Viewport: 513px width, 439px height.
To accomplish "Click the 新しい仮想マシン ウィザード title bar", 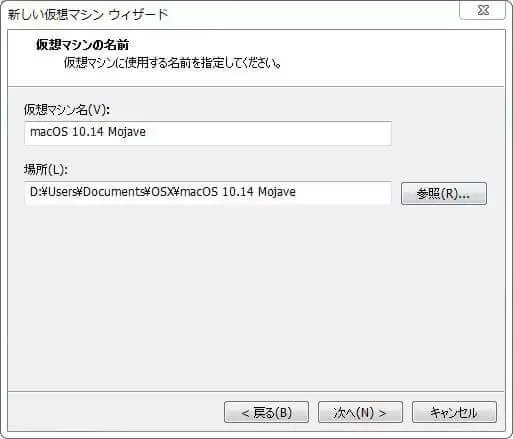I will [88, 15].
